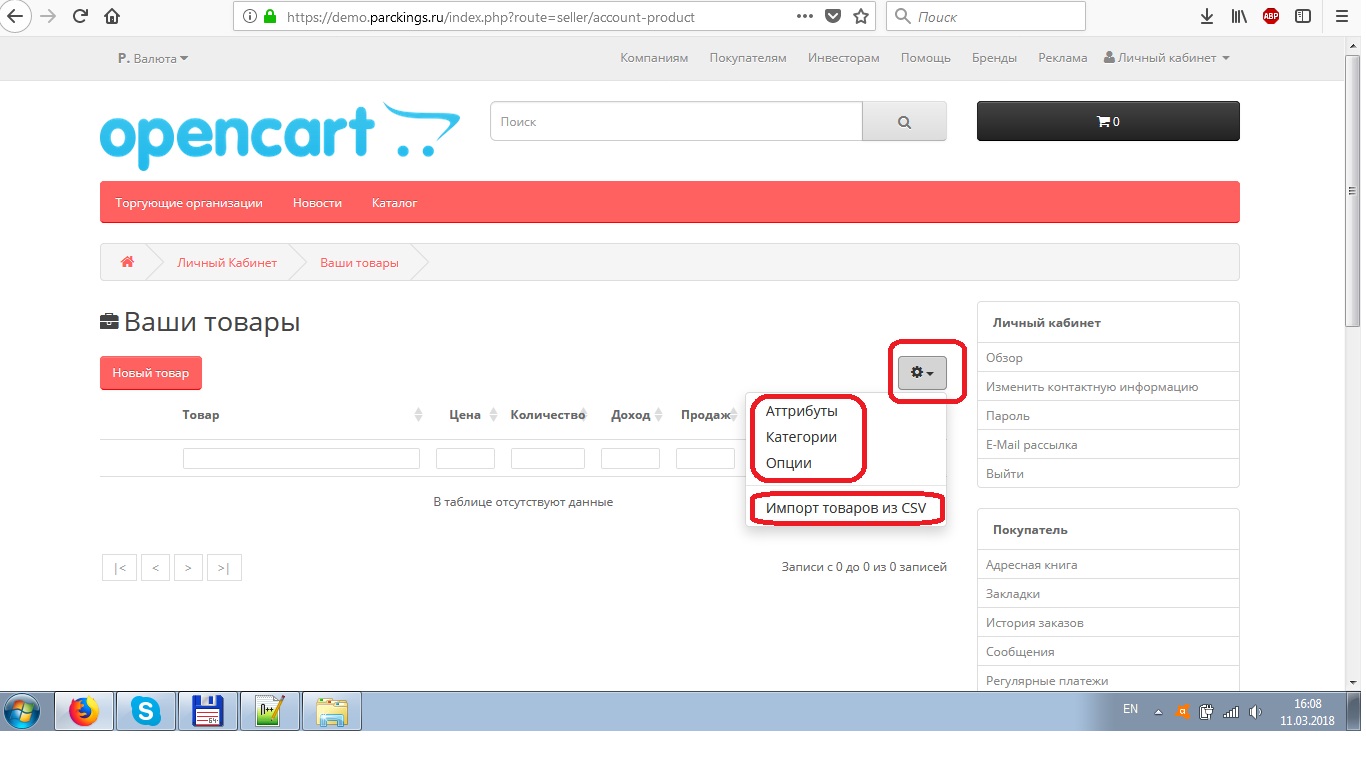Go to the home icon in the breadcrumb
1366x768 pixels.
click(x=127, y=262)
